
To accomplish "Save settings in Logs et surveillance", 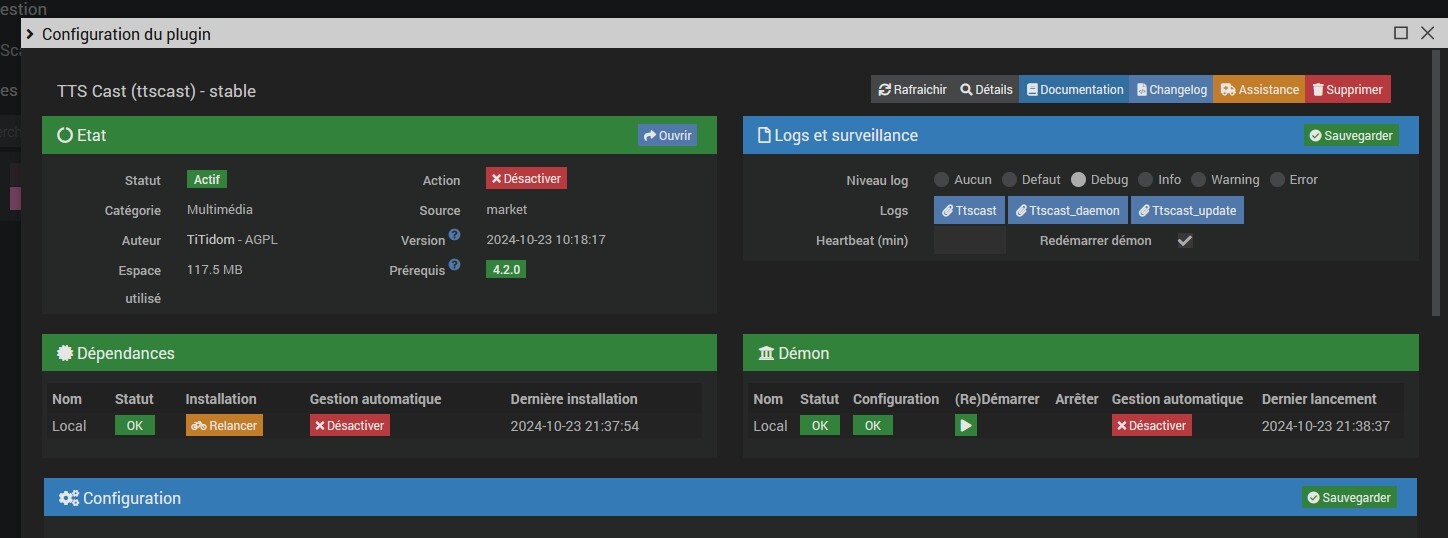I will (x=1349, y=135).
